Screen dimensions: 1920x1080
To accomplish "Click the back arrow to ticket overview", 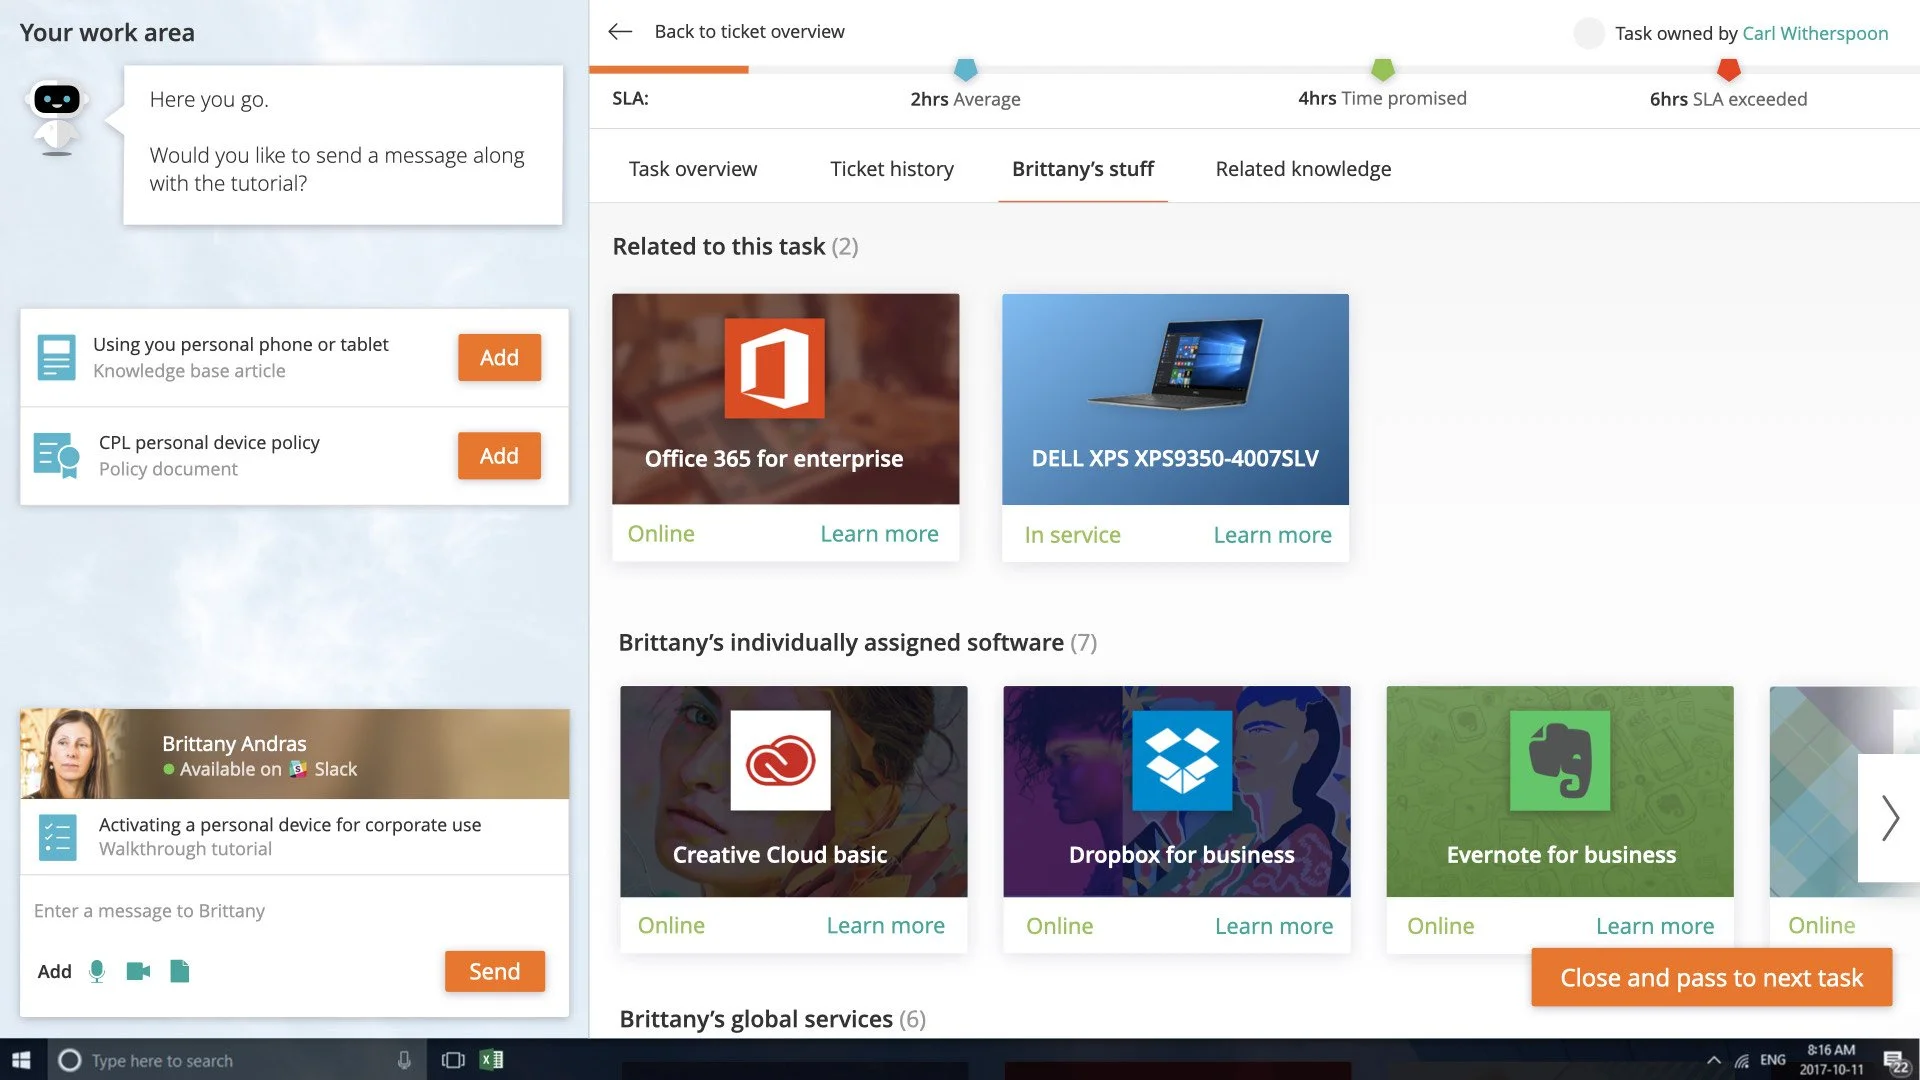I will click(x=620, y=32).
